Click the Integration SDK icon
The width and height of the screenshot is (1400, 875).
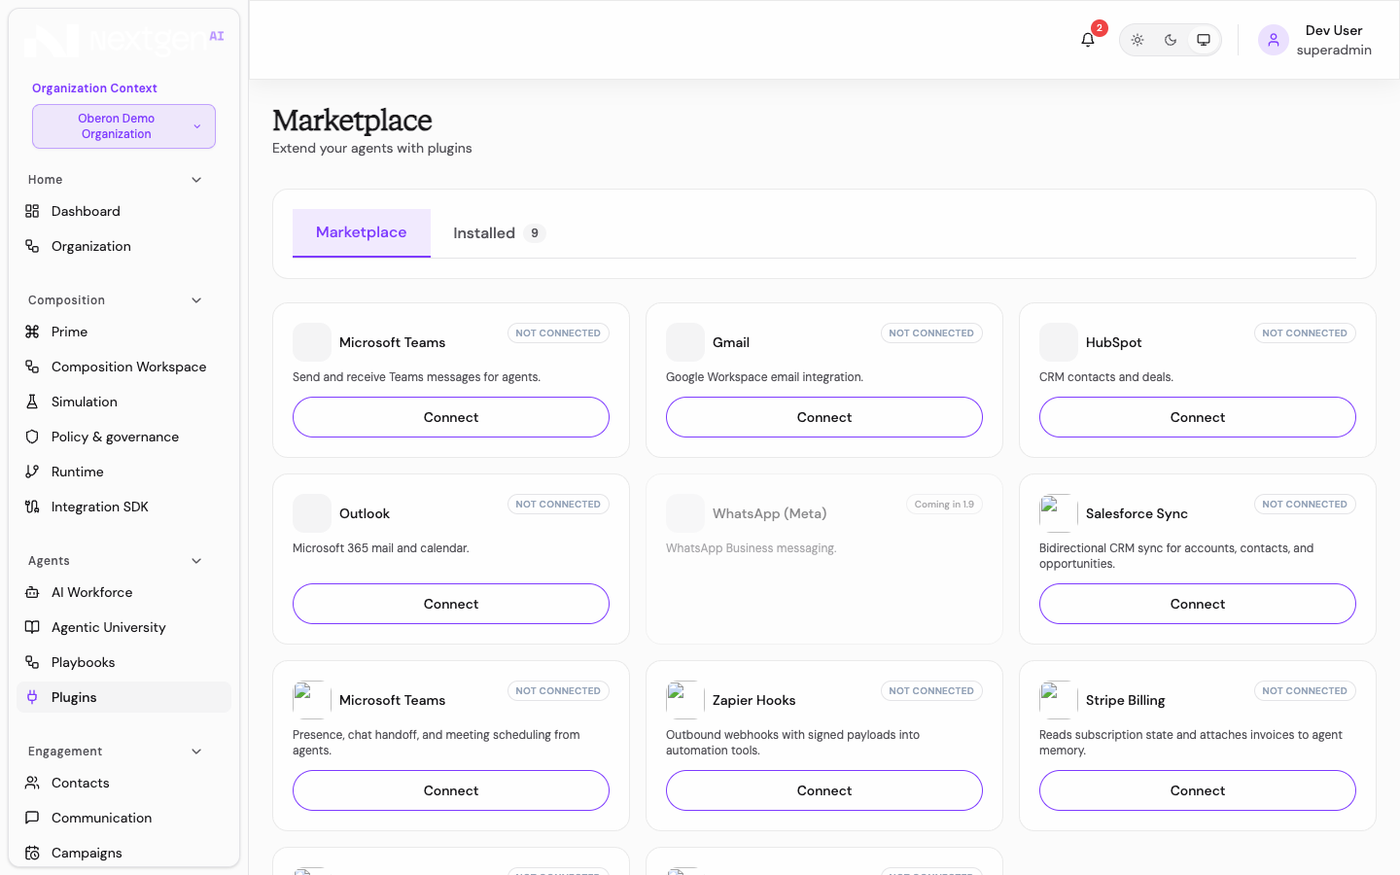32,507
